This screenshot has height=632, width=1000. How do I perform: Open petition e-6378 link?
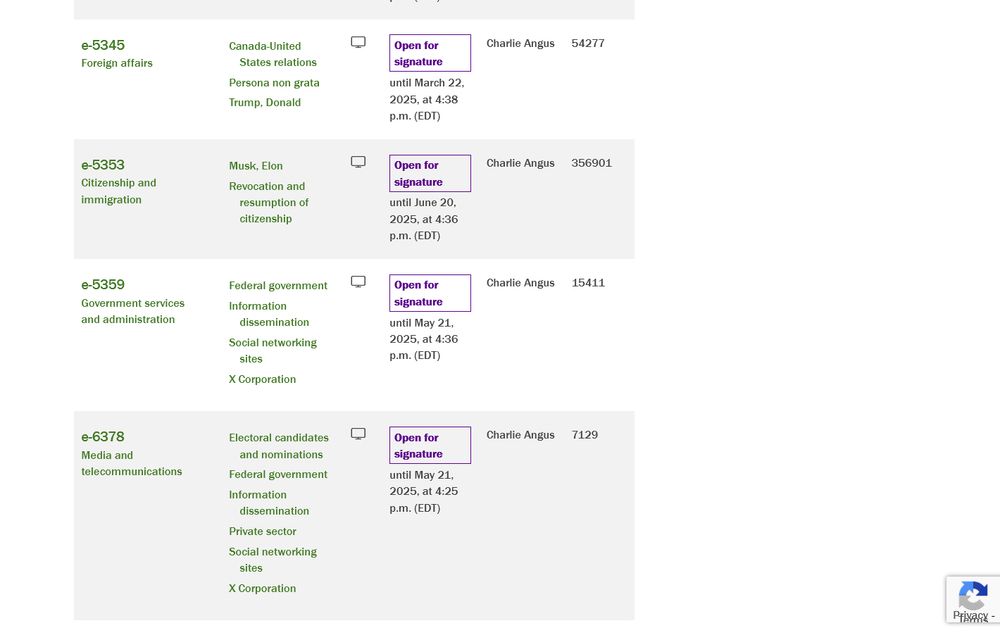click(103, 437)
